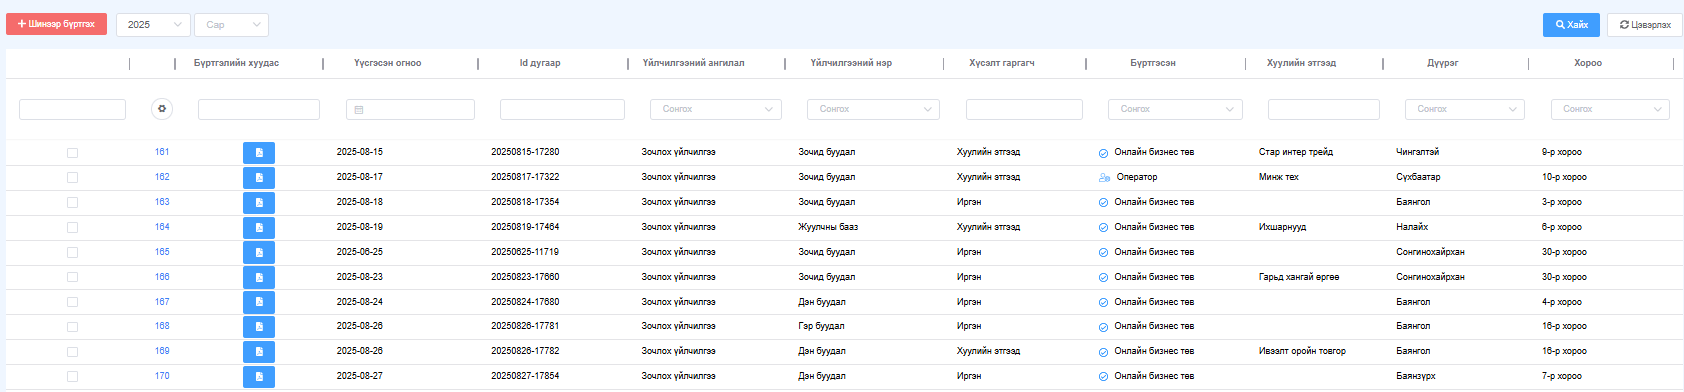Viewport: 1684px width, 392px height.
Task: Tick the checkbox for row 166
Action: (72, 277)
